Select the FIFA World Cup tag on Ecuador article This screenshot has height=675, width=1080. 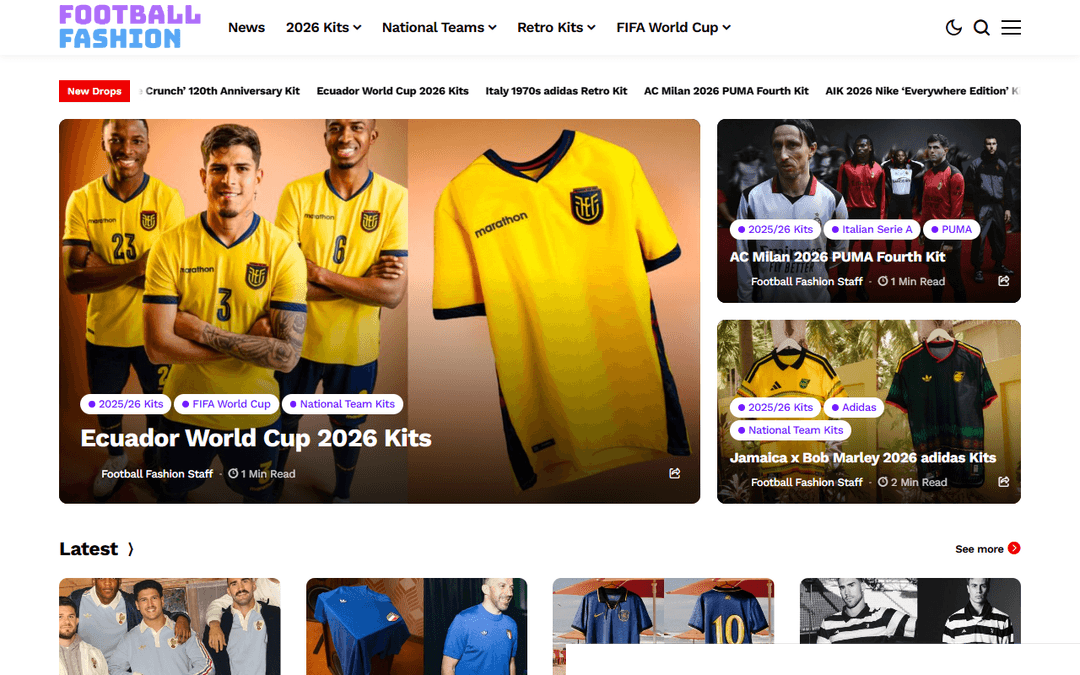click(x=226, y=404)
